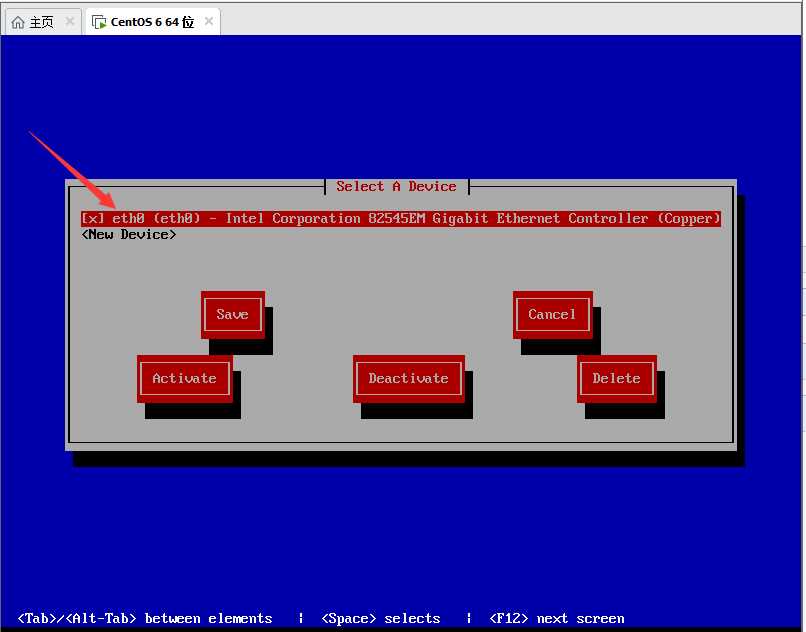Click the VM running icon on CentOS tab
Screen dimensions: 806x632
(x=99, y=22)
